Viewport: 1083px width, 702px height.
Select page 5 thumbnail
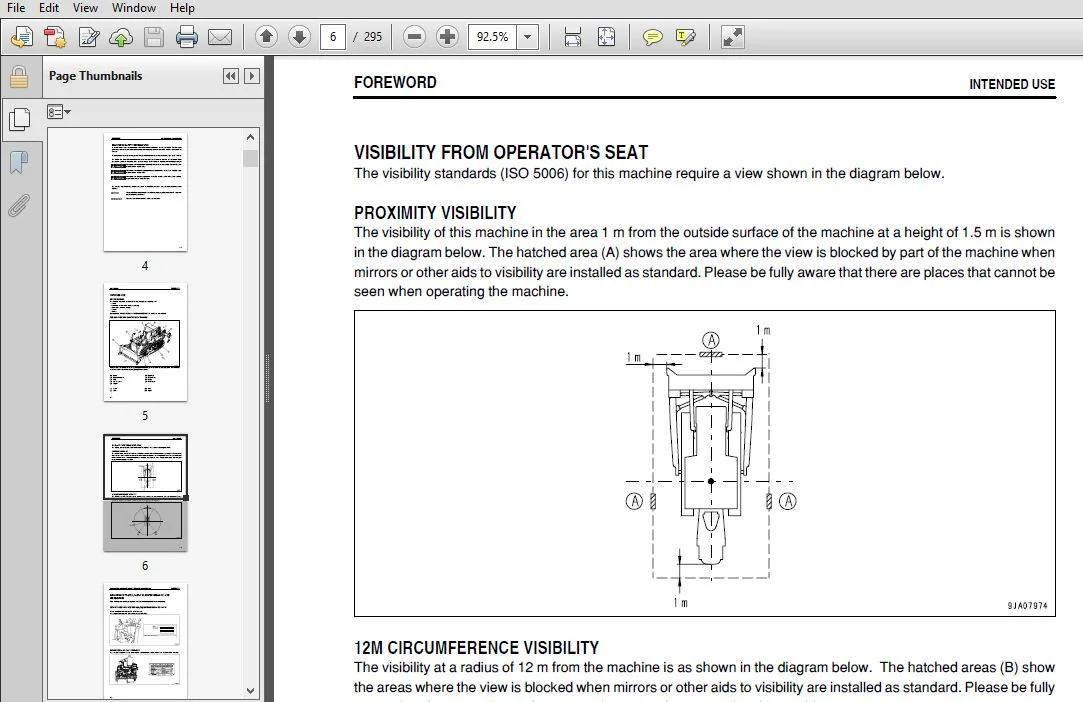[x=145, y=342]
